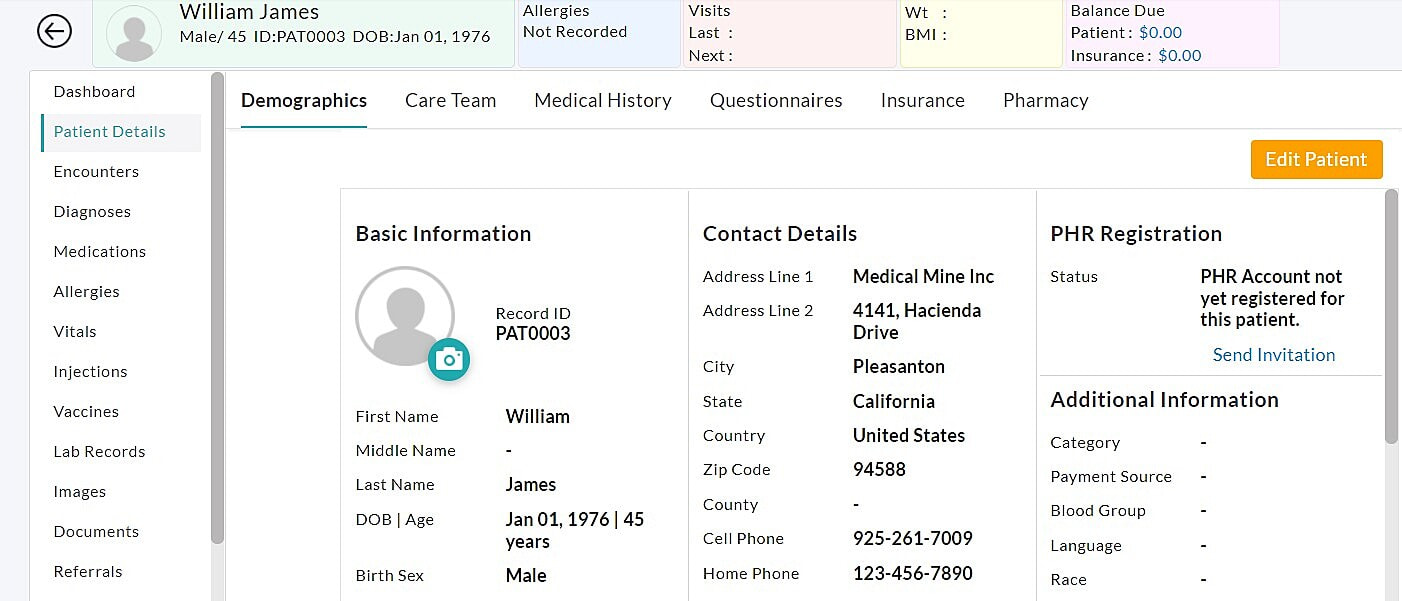1402x601 pixels.
Task: Navigate to the Medications section
Action: [x=99, y=251]
